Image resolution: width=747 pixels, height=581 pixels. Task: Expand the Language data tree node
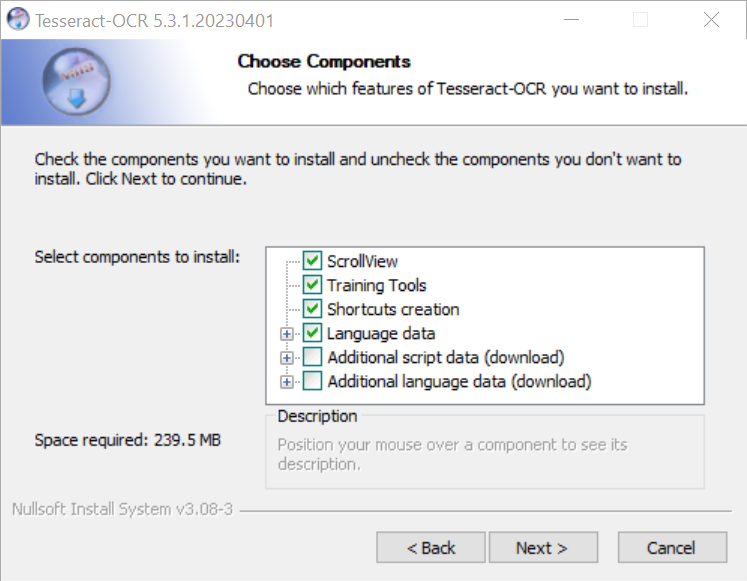click(x=287, y=334)
